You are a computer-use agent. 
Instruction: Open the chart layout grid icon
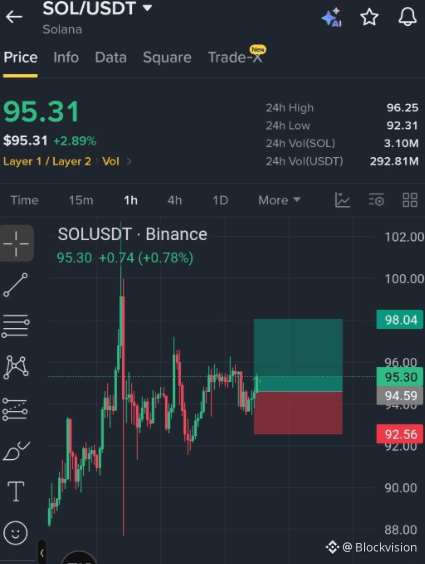coord(410,200)
